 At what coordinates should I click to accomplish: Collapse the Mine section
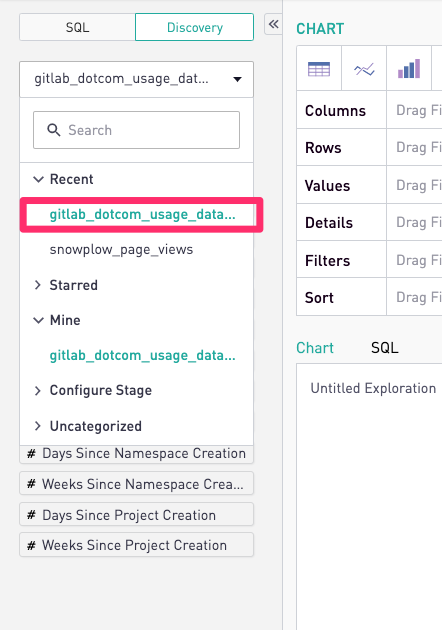click(38, 320)
